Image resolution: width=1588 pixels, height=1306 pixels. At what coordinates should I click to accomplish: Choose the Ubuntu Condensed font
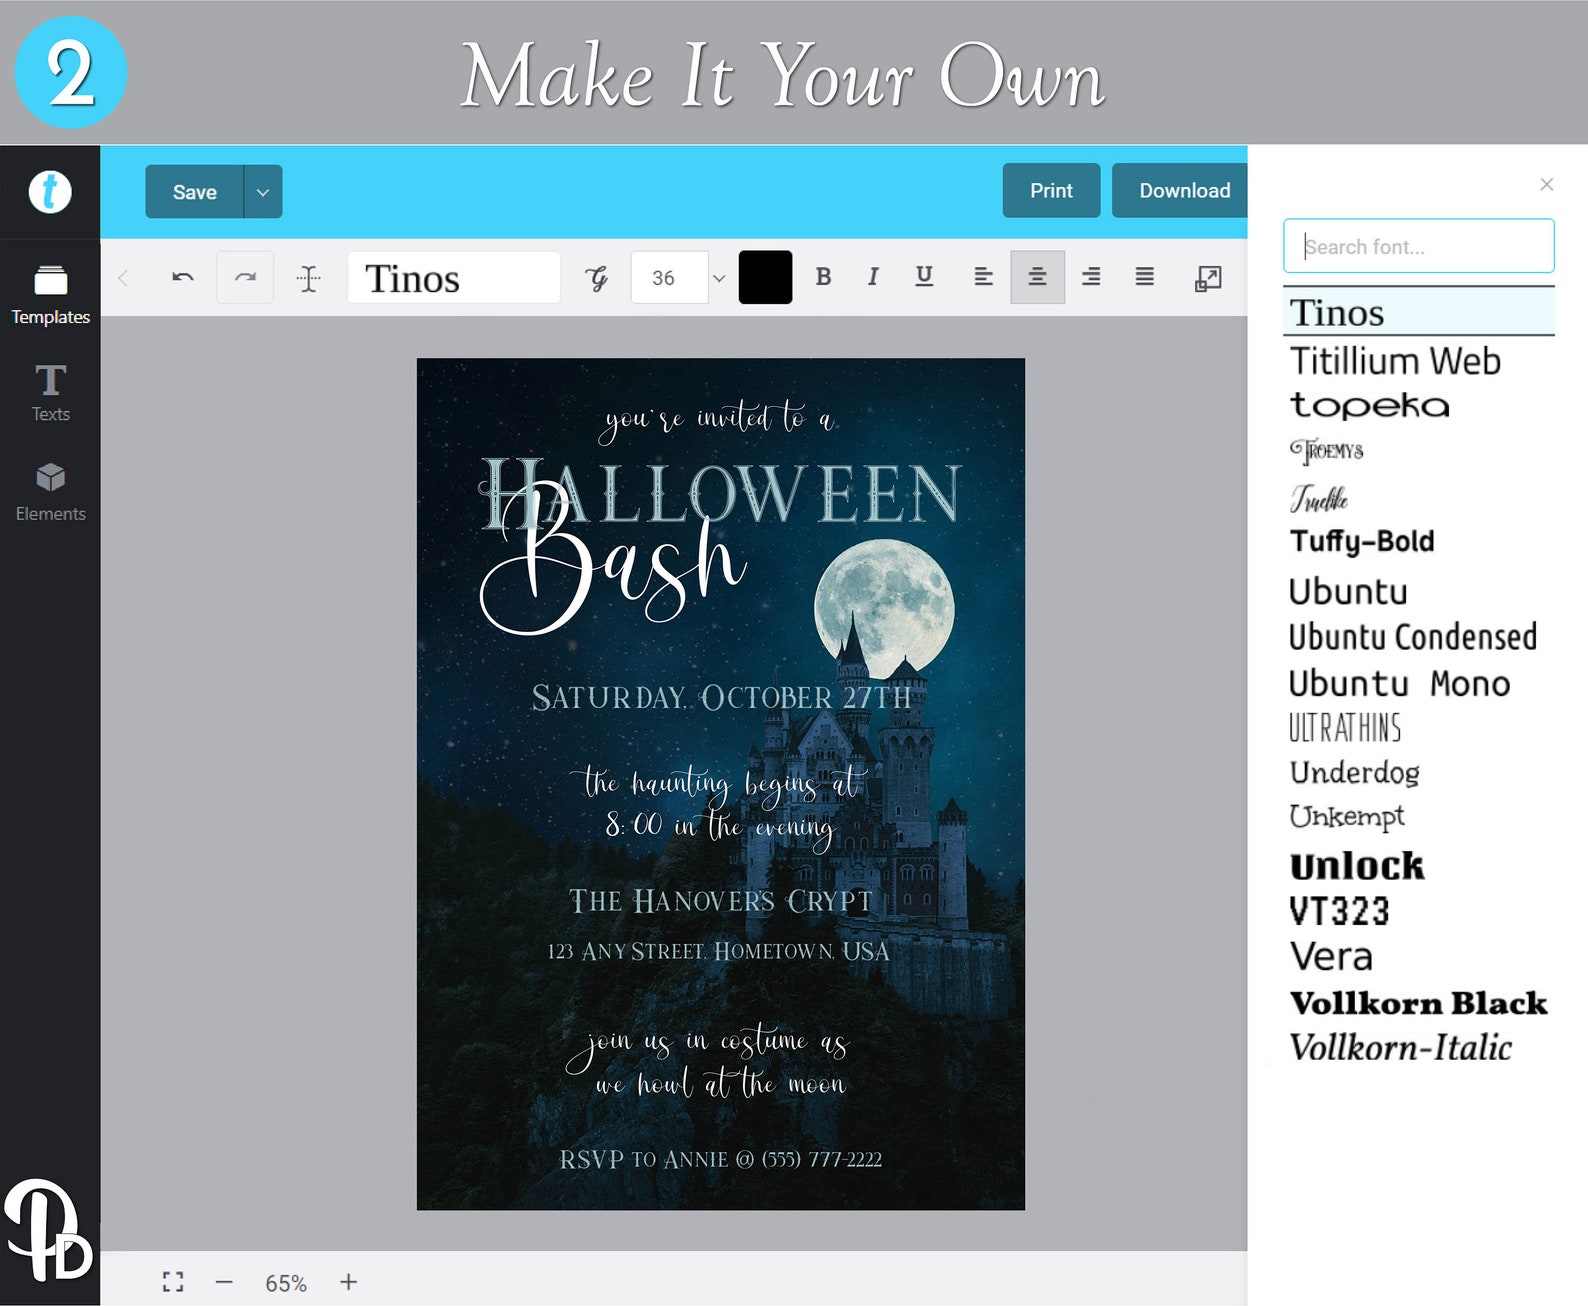pos(1412,637)
